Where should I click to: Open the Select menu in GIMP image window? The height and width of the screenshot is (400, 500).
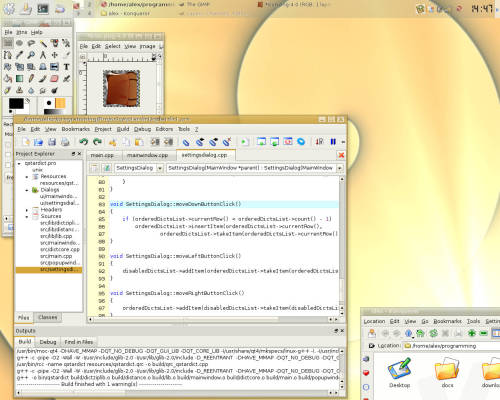point(112,46)
